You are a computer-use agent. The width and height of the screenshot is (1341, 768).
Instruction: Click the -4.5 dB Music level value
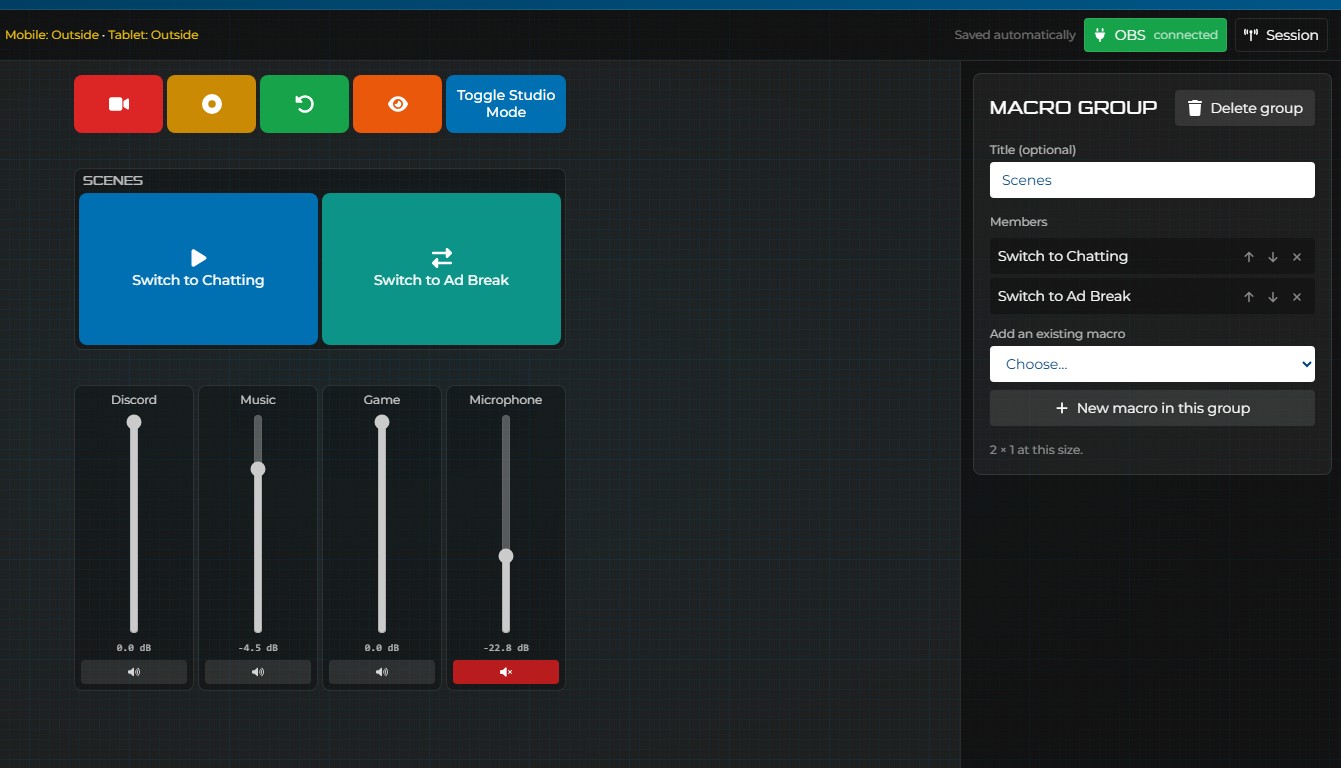(258, 648)
